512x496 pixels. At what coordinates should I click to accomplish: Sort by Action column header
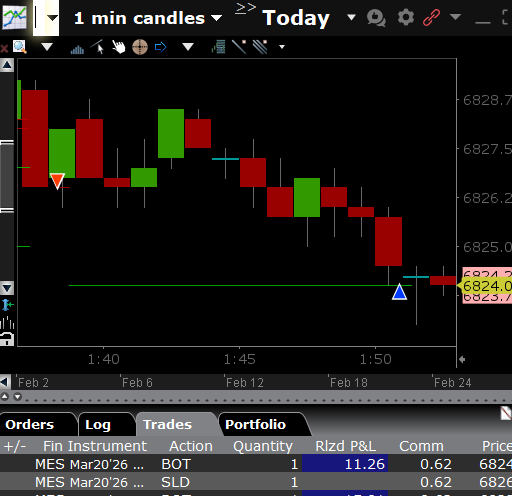[191, 446]
